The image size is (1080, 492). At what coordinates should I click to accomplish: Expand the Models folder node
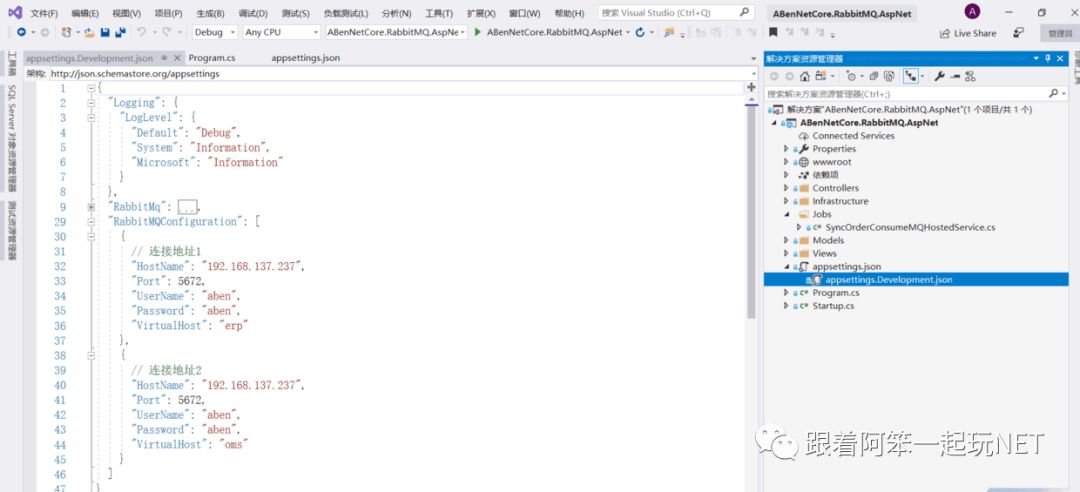point(786,240)
